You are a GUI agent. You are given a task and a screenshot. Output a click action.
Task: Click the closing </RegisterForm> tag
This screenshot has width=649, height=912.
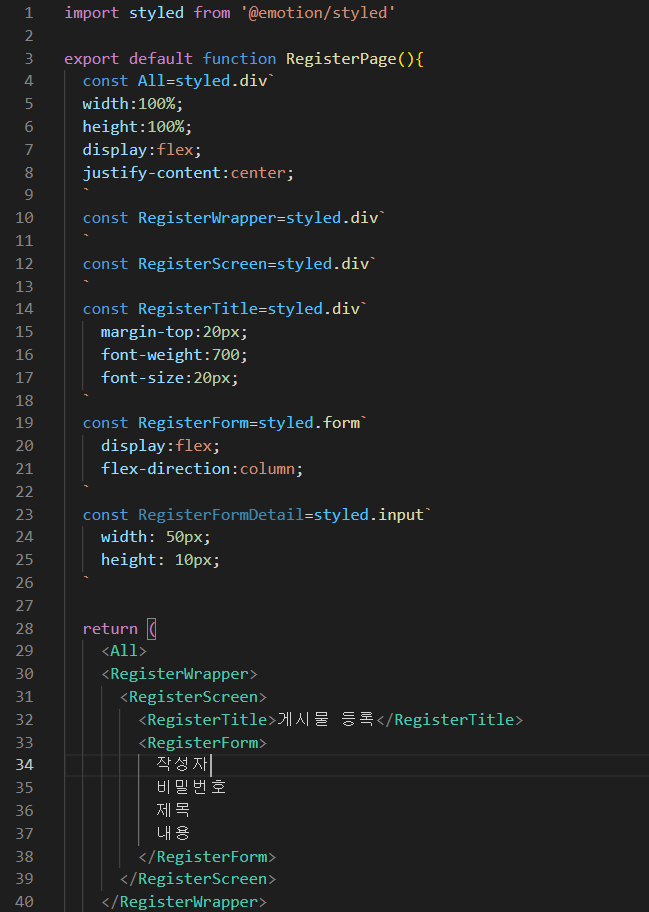click(x=207, y=857)
